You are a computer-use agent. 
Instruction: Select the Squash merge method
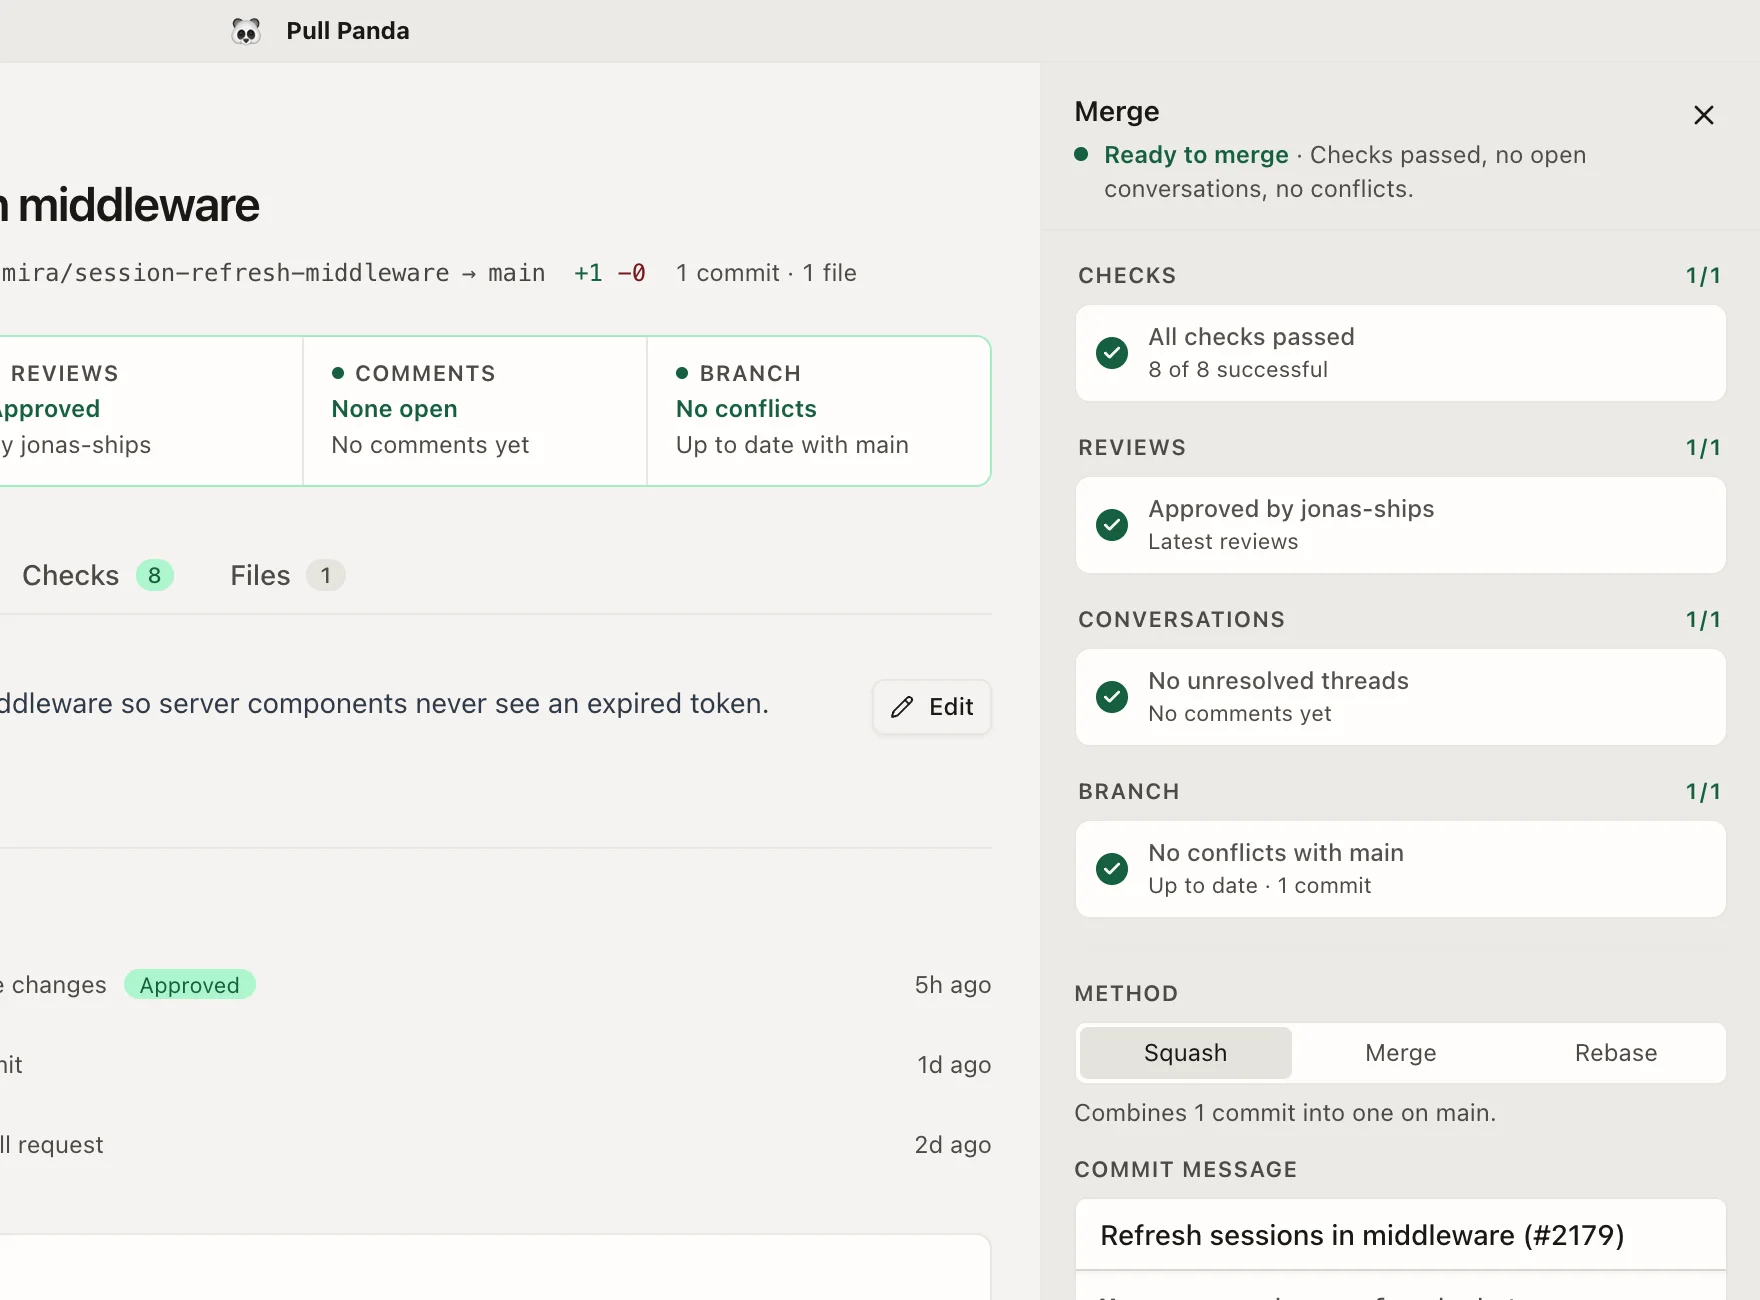coord(1186,1053)
